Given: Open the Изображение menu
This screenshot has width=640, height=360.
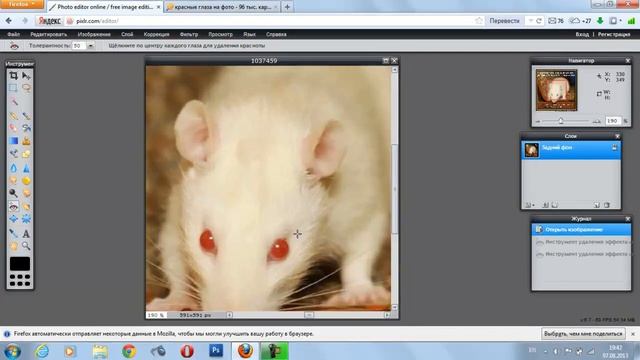Looking at the screenshot, I should click(x=94, y=34).
